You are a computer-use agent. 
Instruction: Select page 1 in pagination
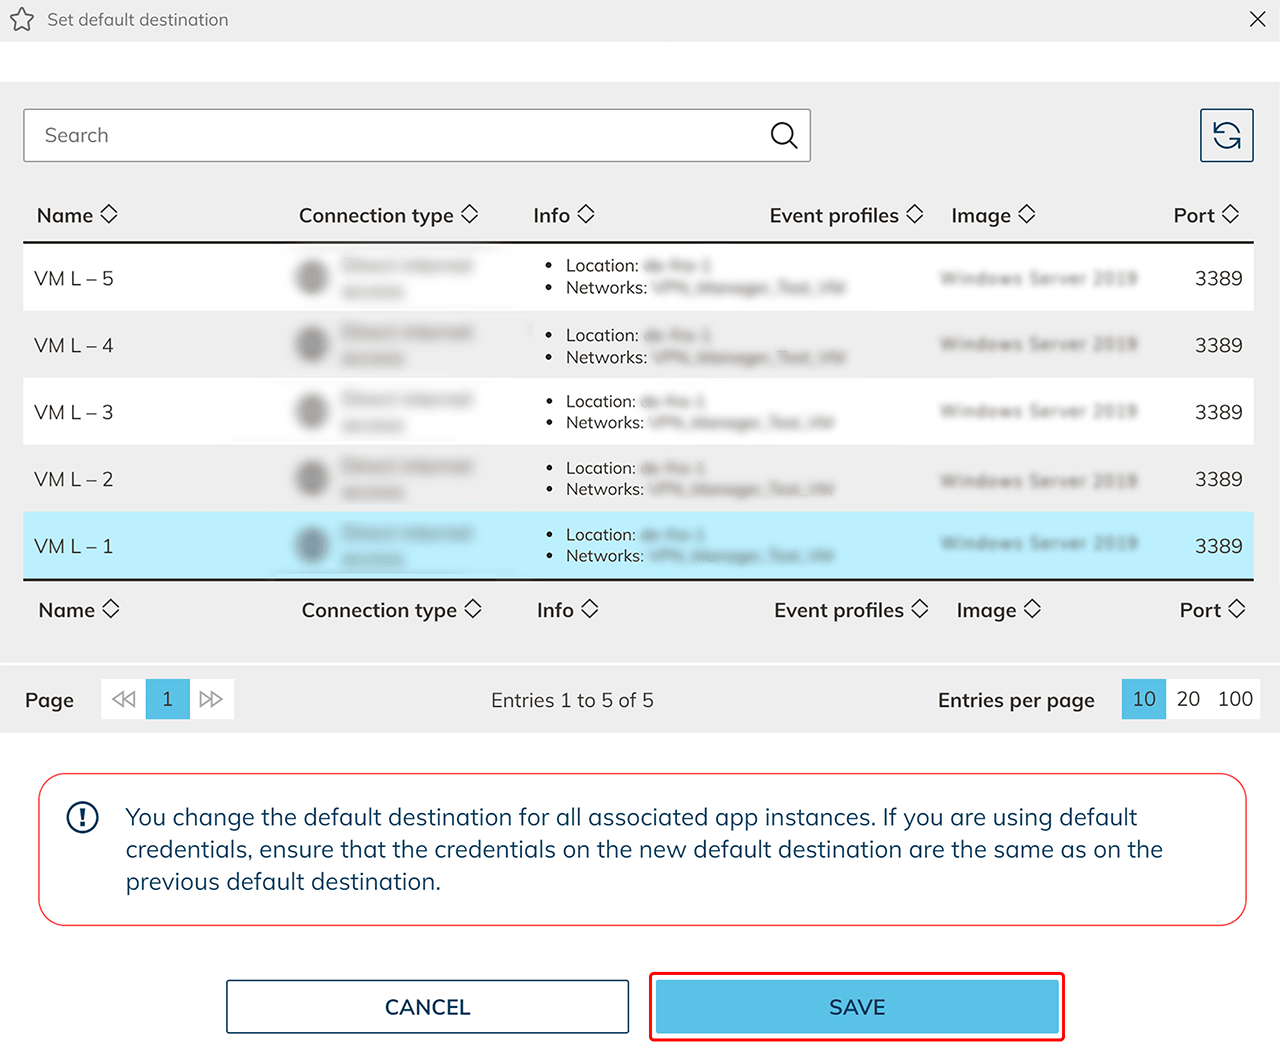coord(168,699)
